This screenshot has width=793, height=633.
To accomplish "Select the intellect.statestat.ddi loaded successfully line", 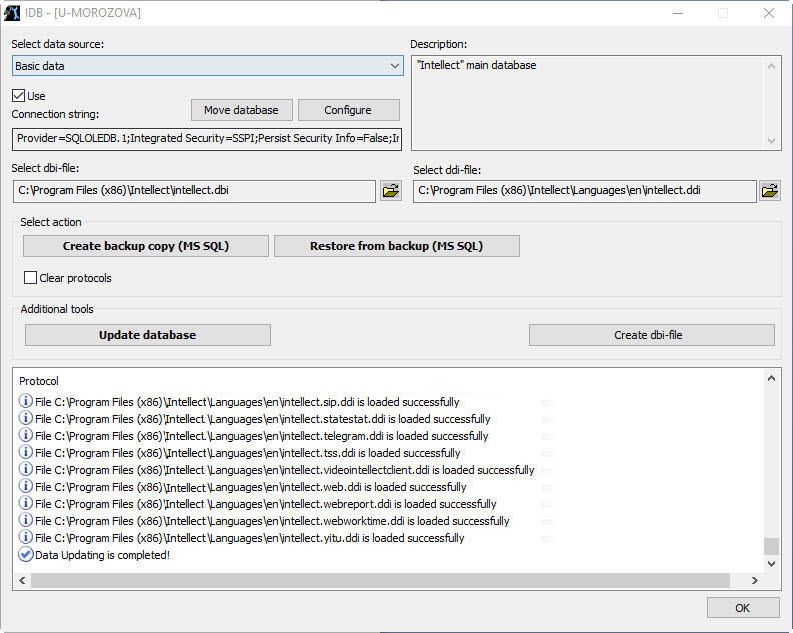I will pos(262,419).
